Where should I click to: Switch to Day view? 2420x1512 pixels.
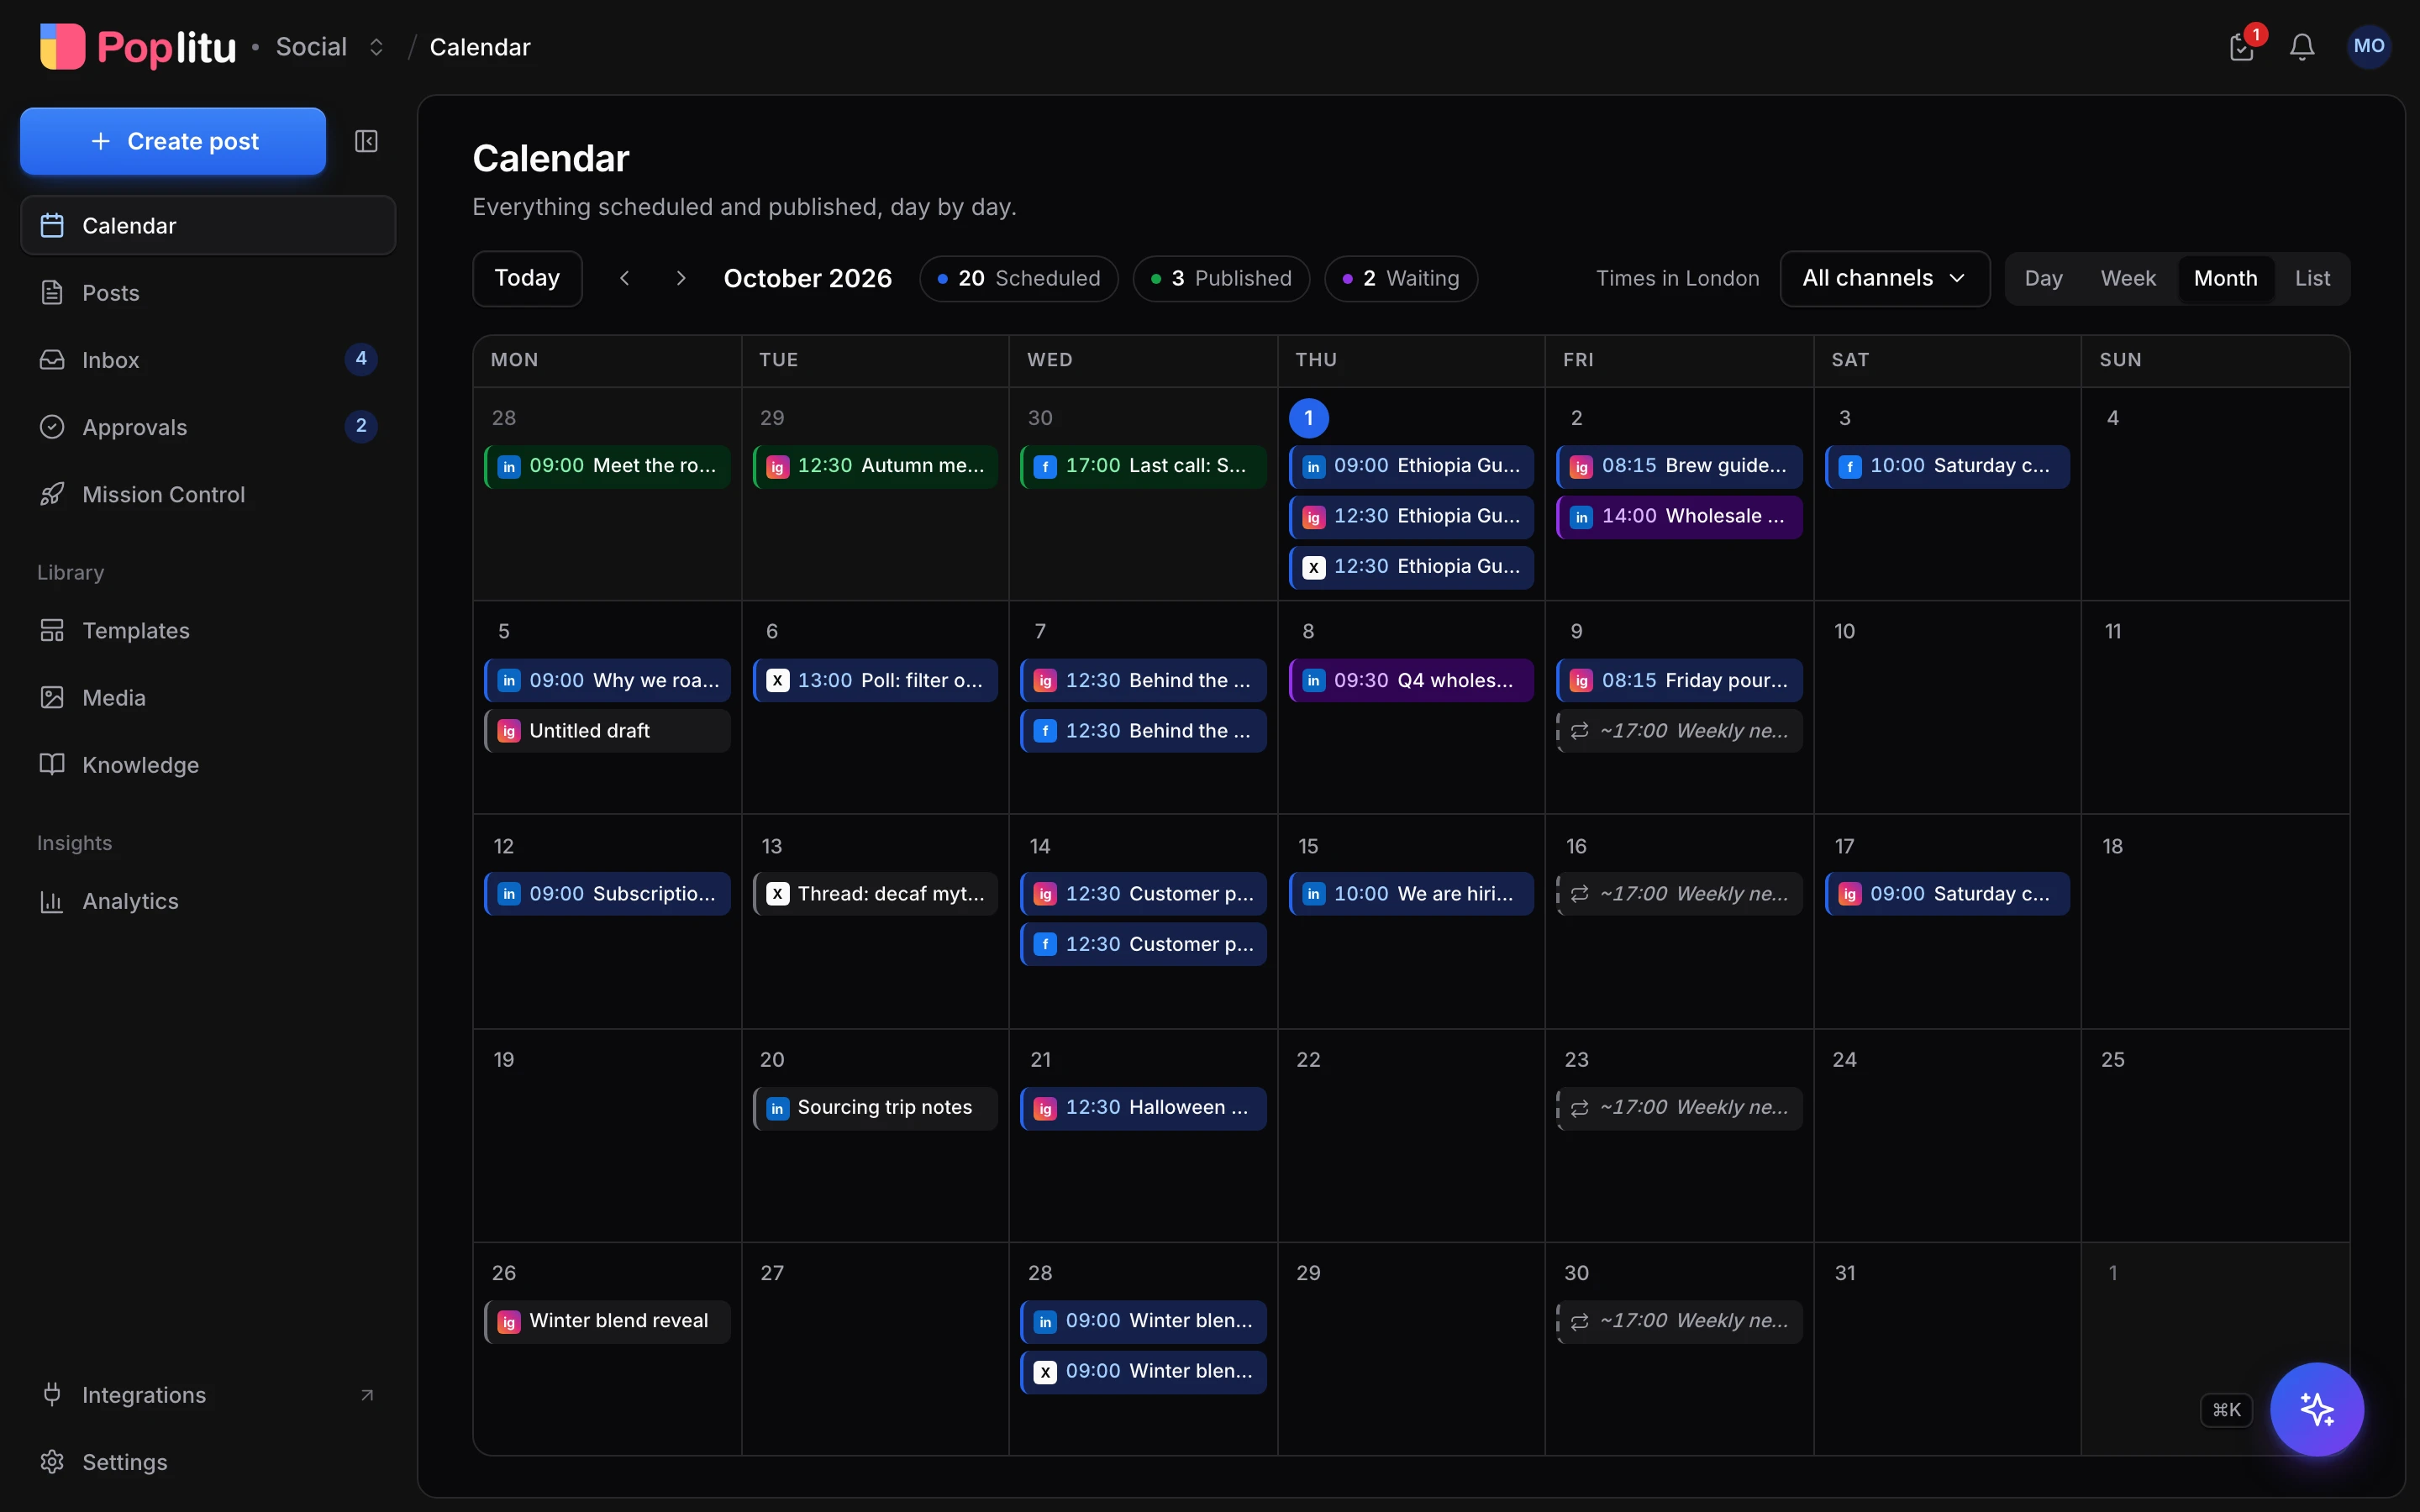pos(2043,278)
